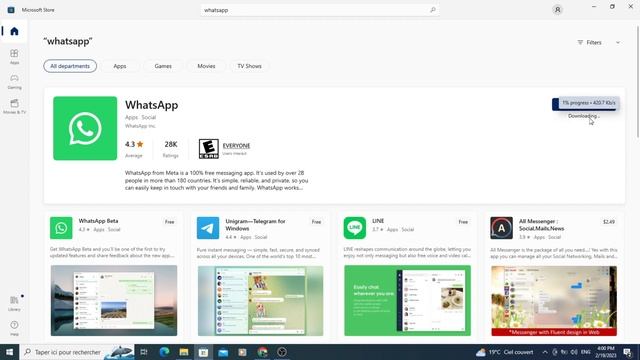
Task: Open Help in the sidebar
Action: (14, 328)
